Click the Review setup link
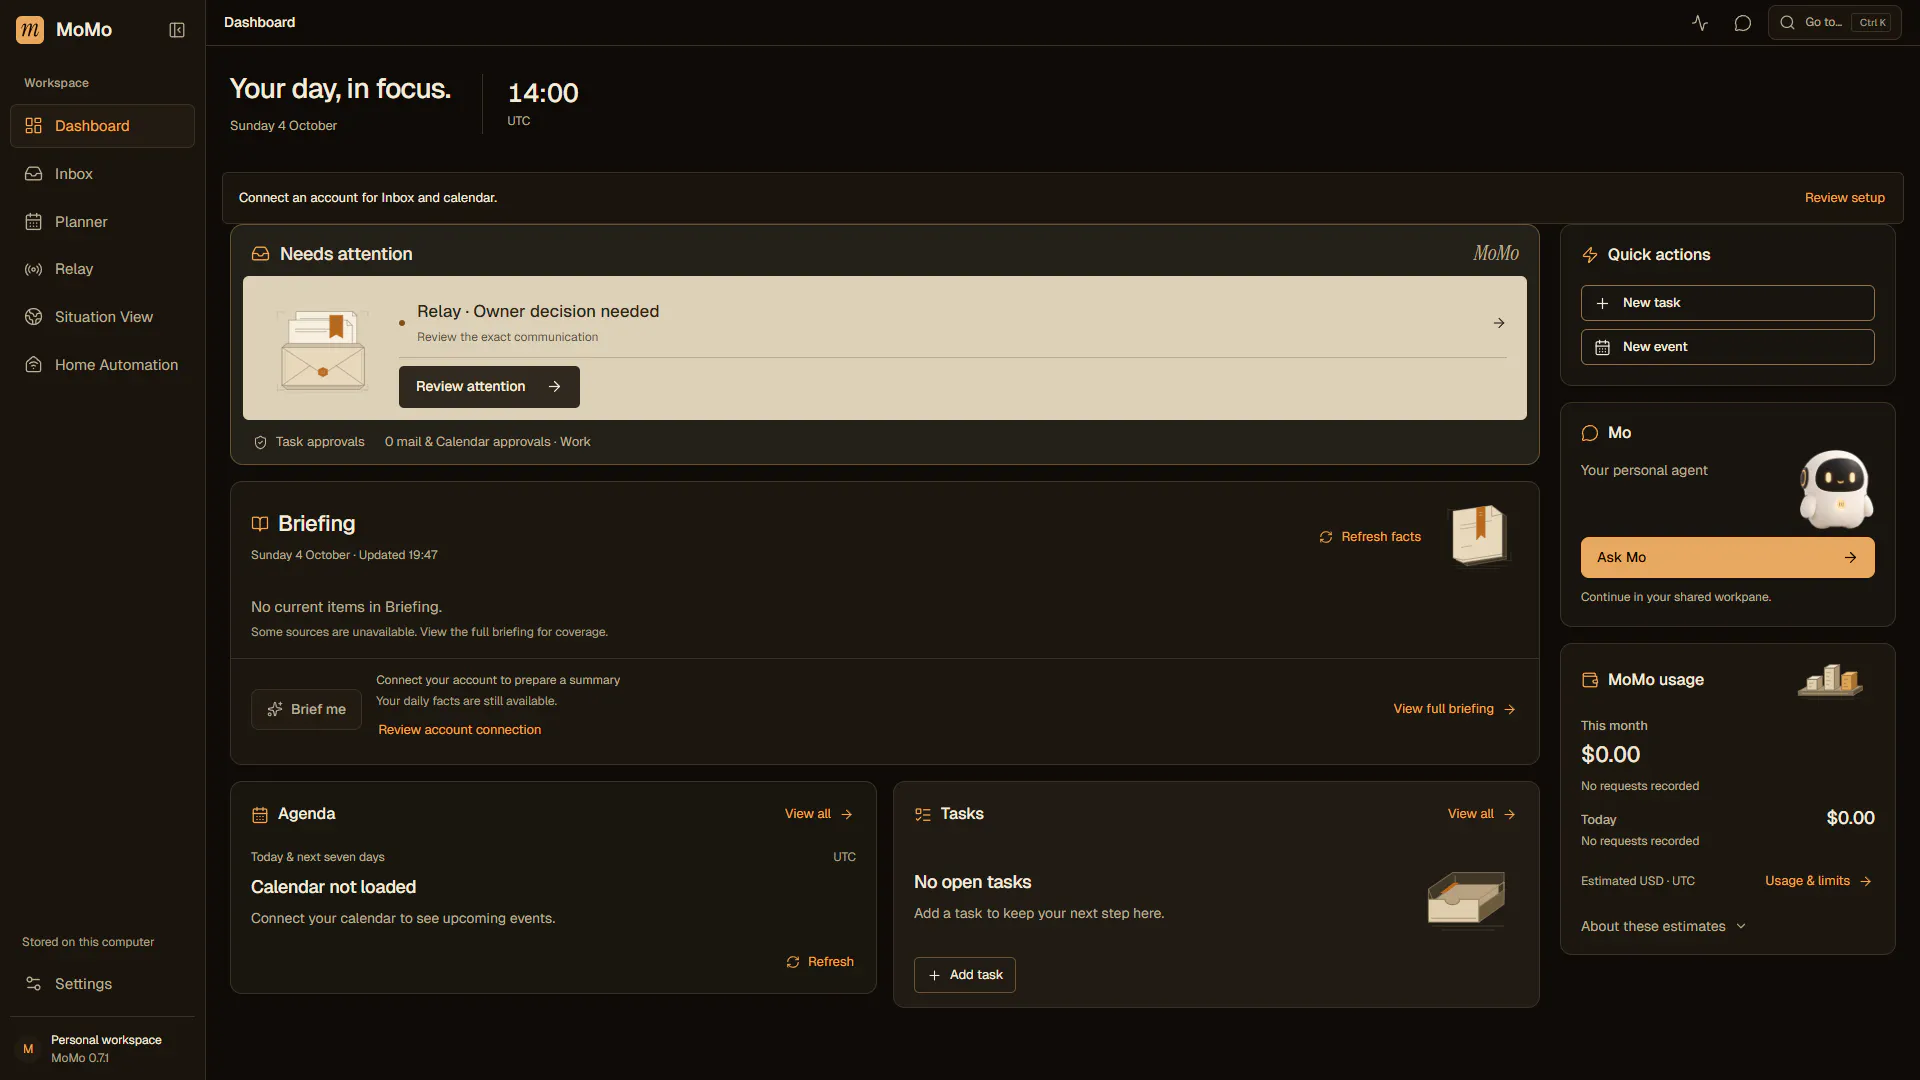 (x=1844, y=198)
